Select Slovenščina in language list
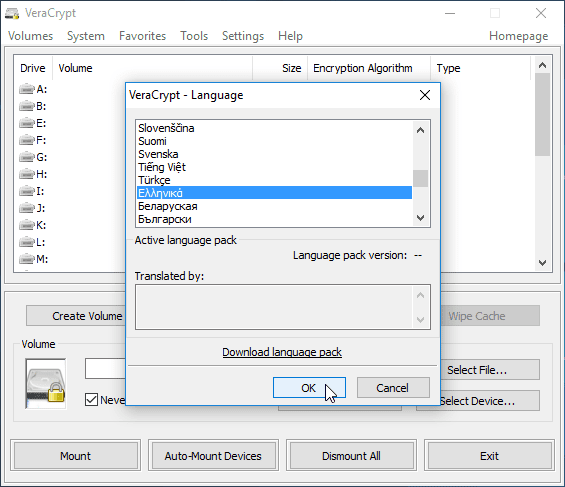Image resolution: width=565 pixels, height=487 pixels. [x=274, y=128]
